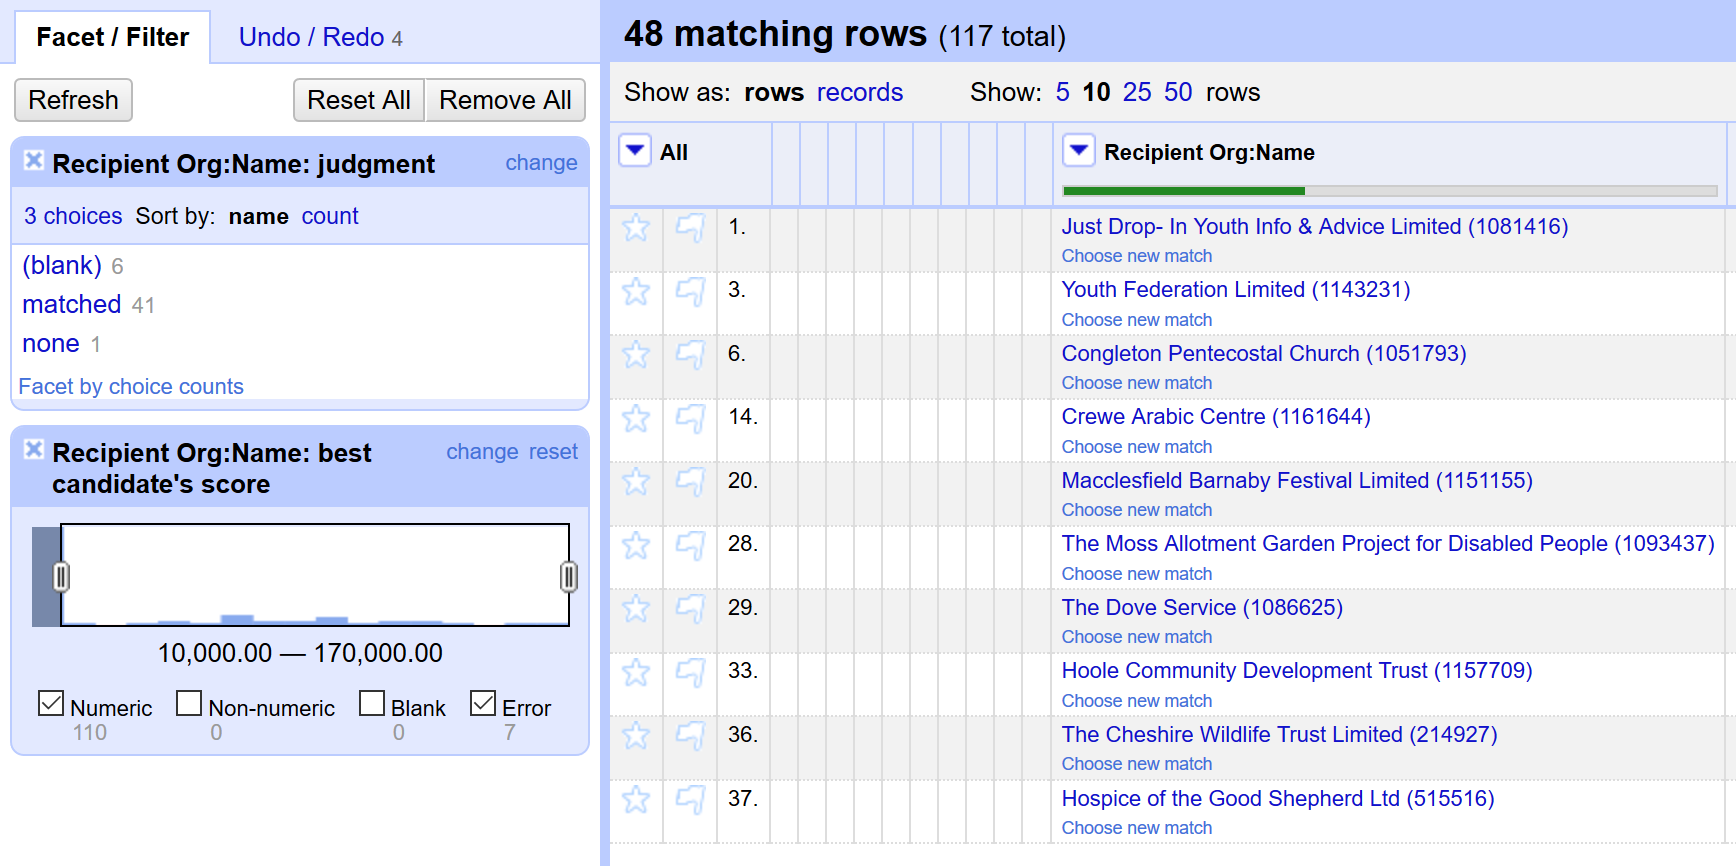Toggle the Blank checkbox
This screenshot has height=866, width=1736.
click(x=372, y=704)
